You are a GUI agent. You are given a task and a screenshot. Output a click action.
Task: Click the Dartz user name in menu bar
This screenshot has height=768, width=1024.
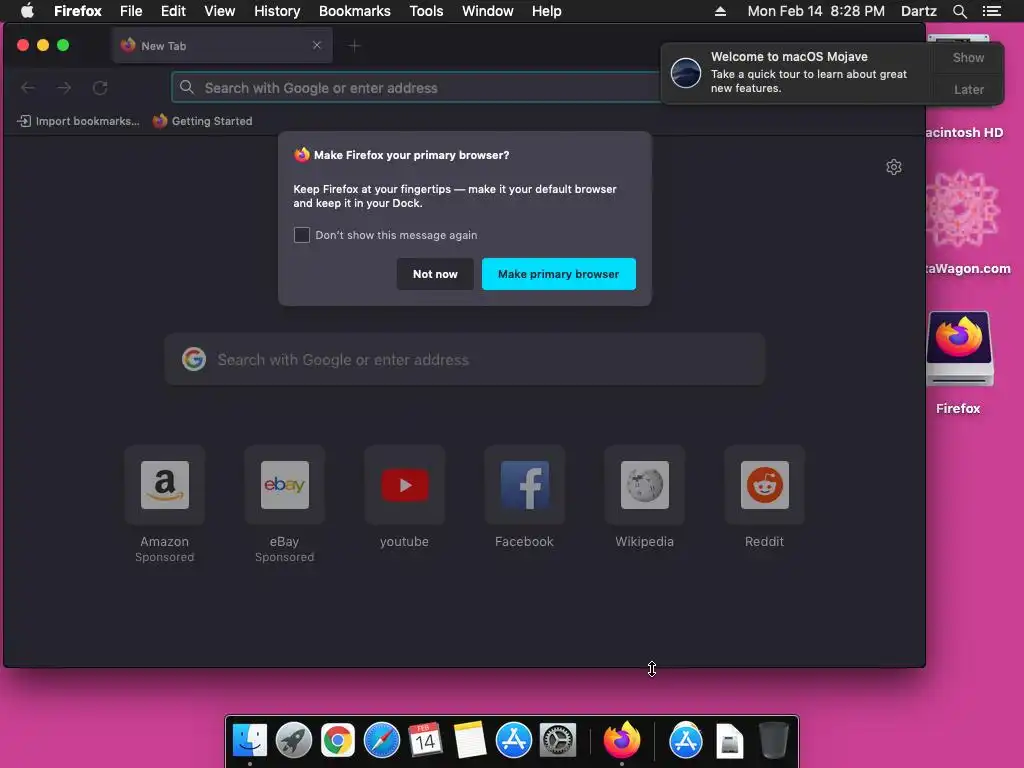(919, 11)
